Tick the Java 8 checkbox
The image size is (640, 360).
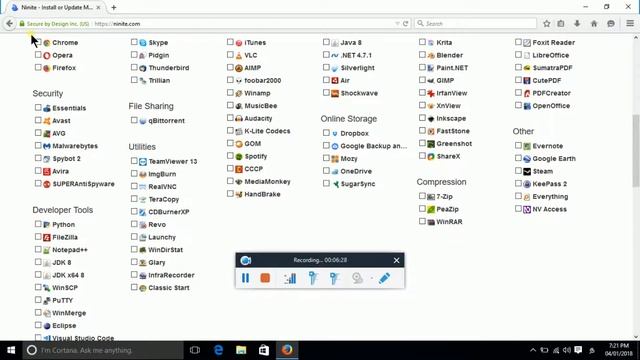326,42
